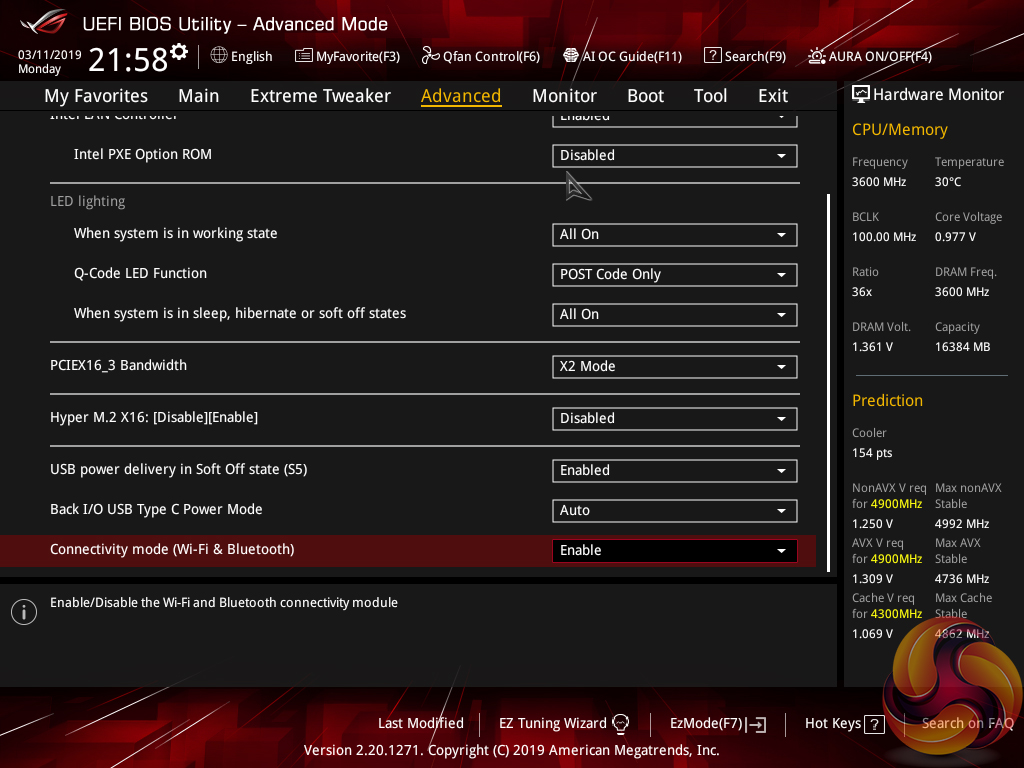Select Q-Code LED Function label
The image size is (1024, 768).
click(140, 274)
